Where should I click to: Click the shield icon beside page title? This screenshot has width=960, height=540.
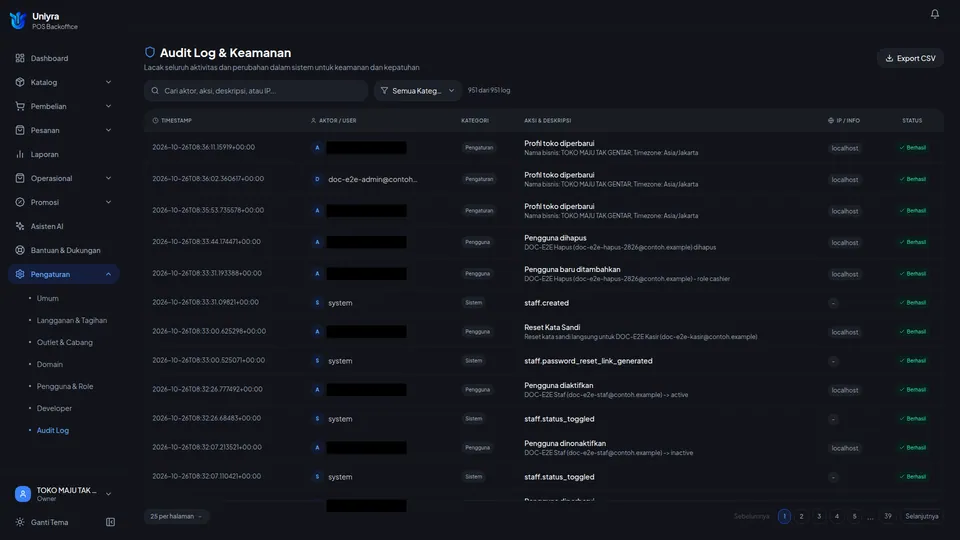tap(149, 52)
